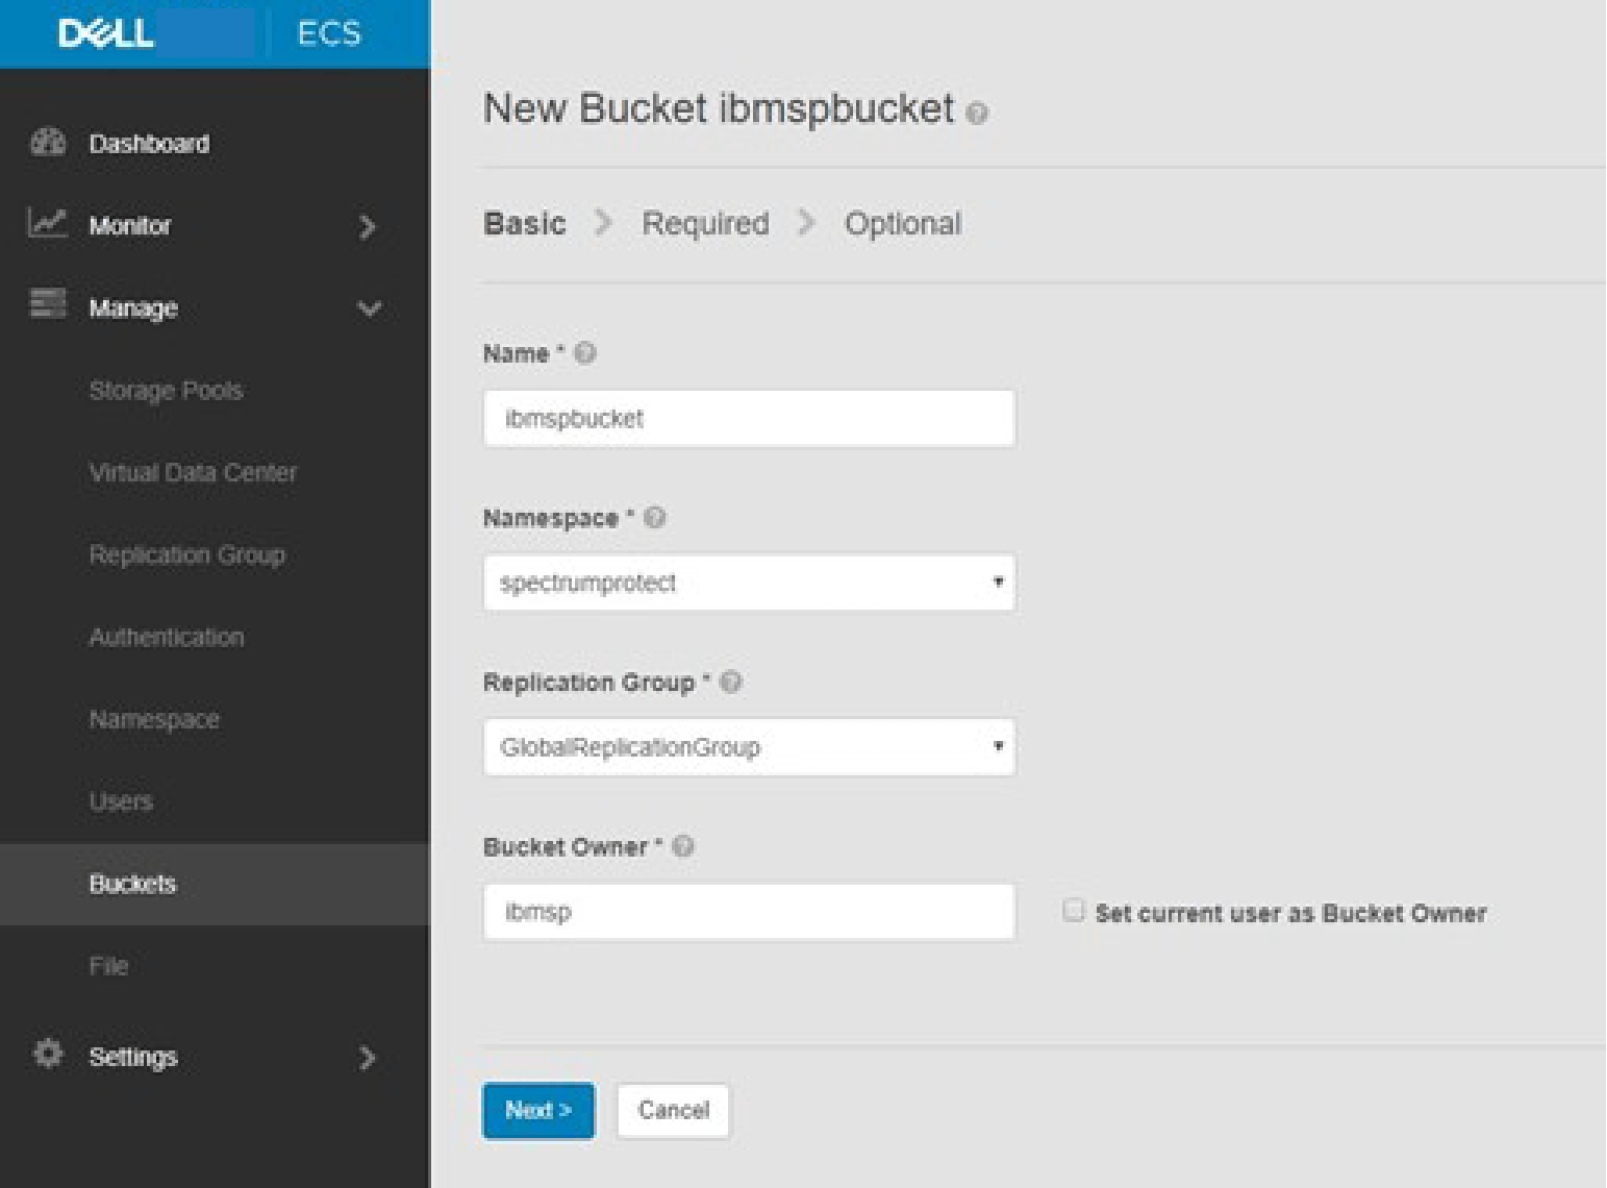Select the Optional step tab
Screen dimensions: 1607x1188
coord(902,223)
